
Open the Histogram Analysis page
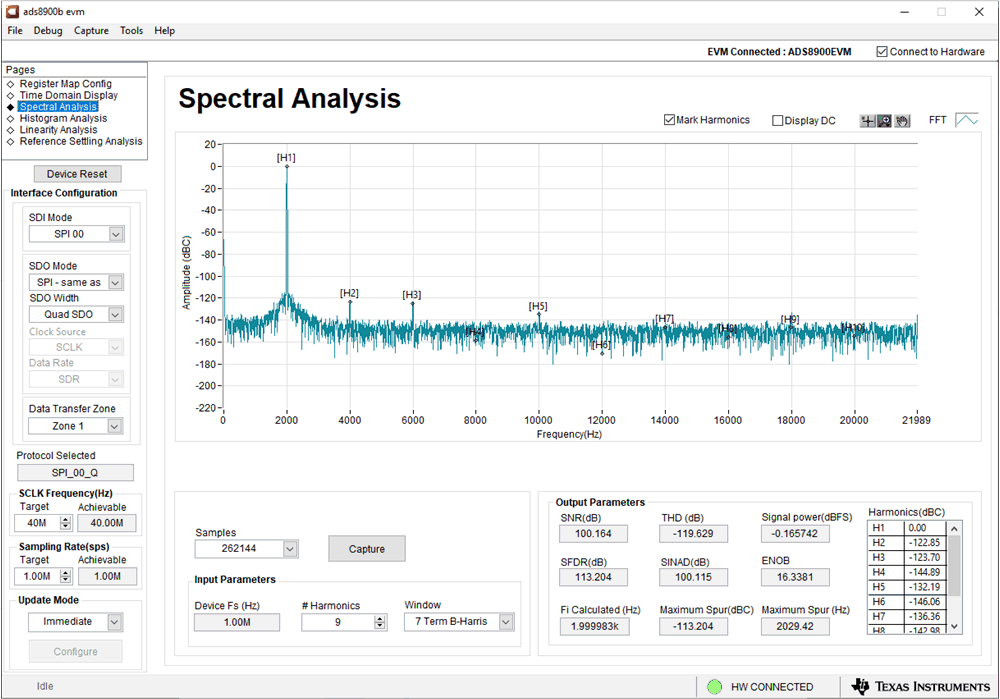click(63, 118)
